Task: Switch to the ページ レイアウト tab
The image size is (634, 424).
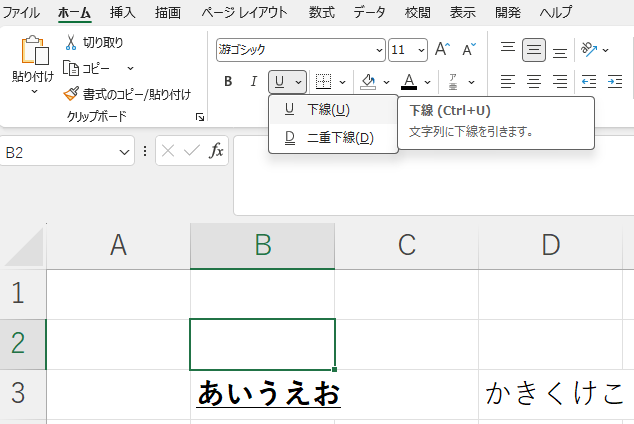Action: (244, 13)
